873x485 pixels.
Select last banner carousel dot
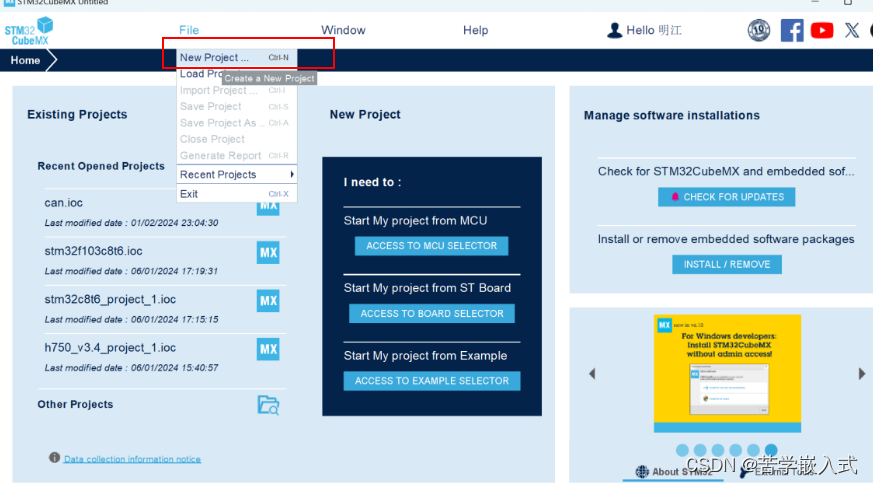coord(771,450)
